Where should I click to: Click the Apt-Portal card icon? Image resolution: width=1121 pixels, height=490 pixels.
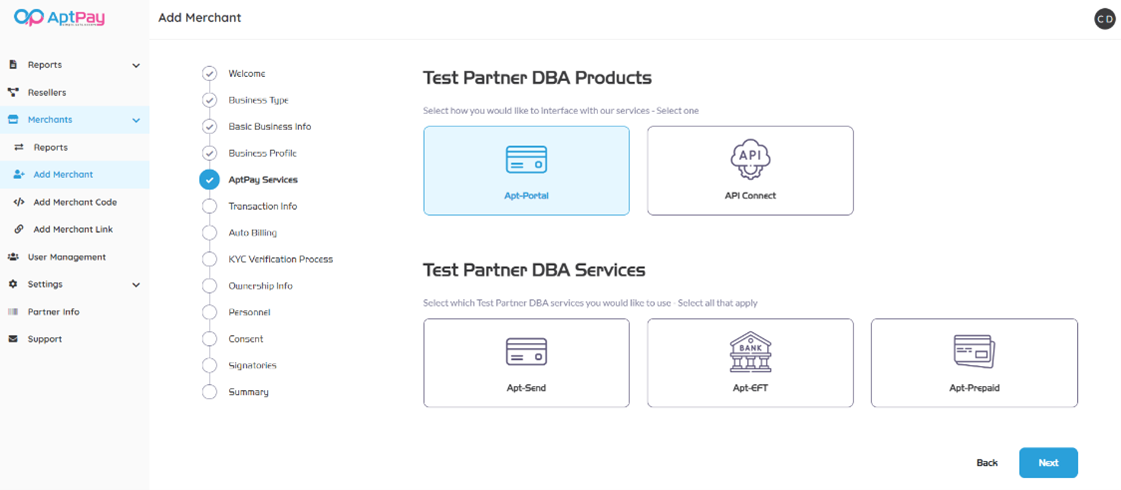(526, 160)
